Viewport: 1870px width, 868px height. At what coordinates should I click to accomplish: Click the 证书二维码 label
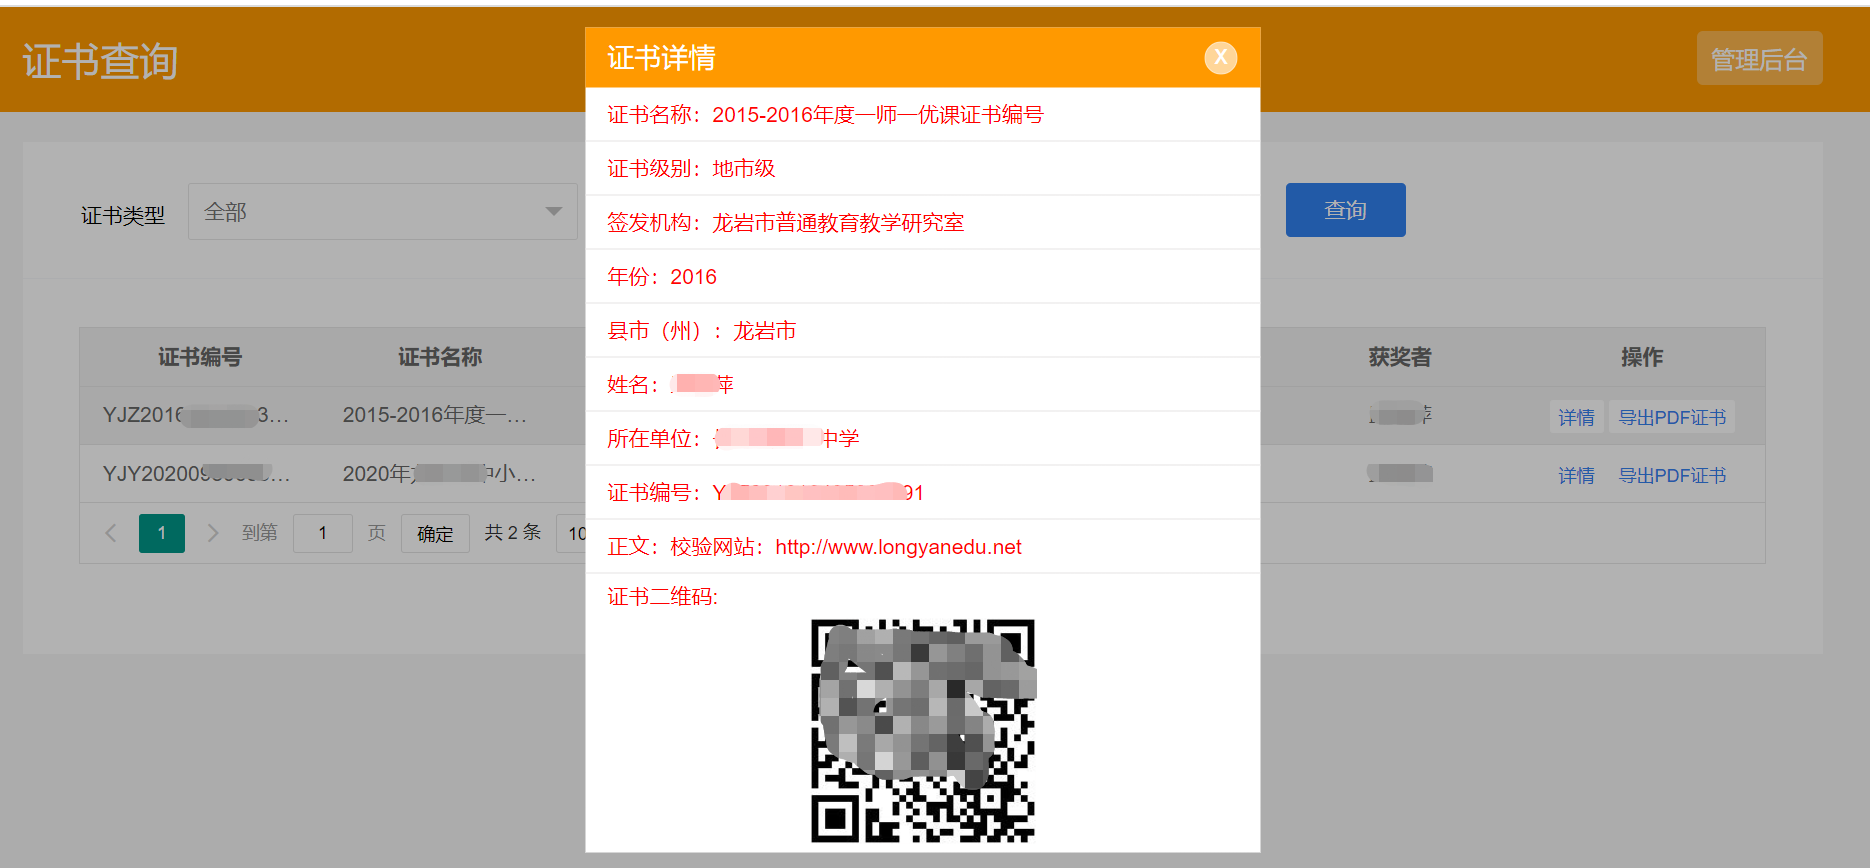point(662,597)
